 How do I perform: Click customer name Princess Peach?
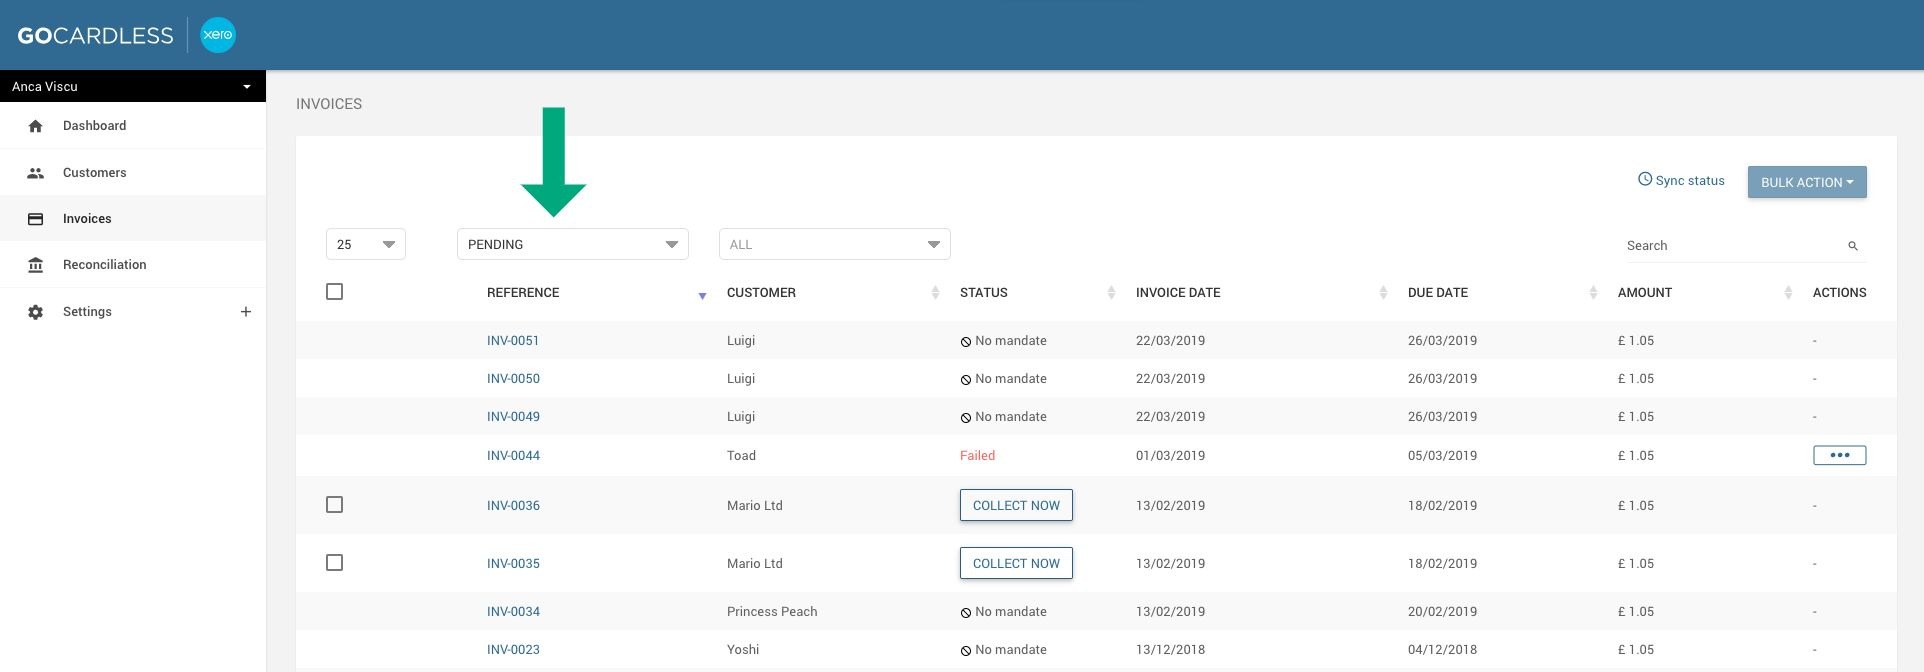click(772, 612)
